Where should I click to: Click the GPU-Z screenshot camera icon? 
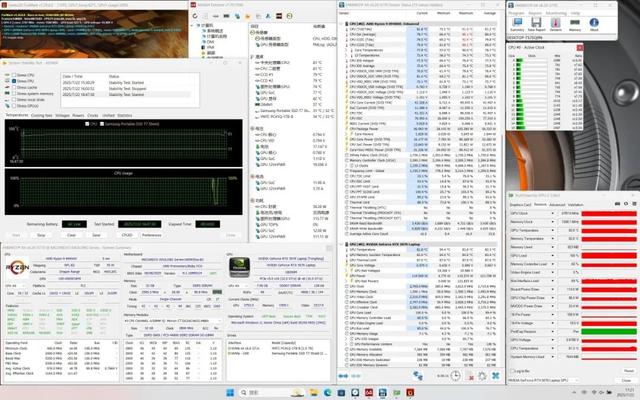618,204
